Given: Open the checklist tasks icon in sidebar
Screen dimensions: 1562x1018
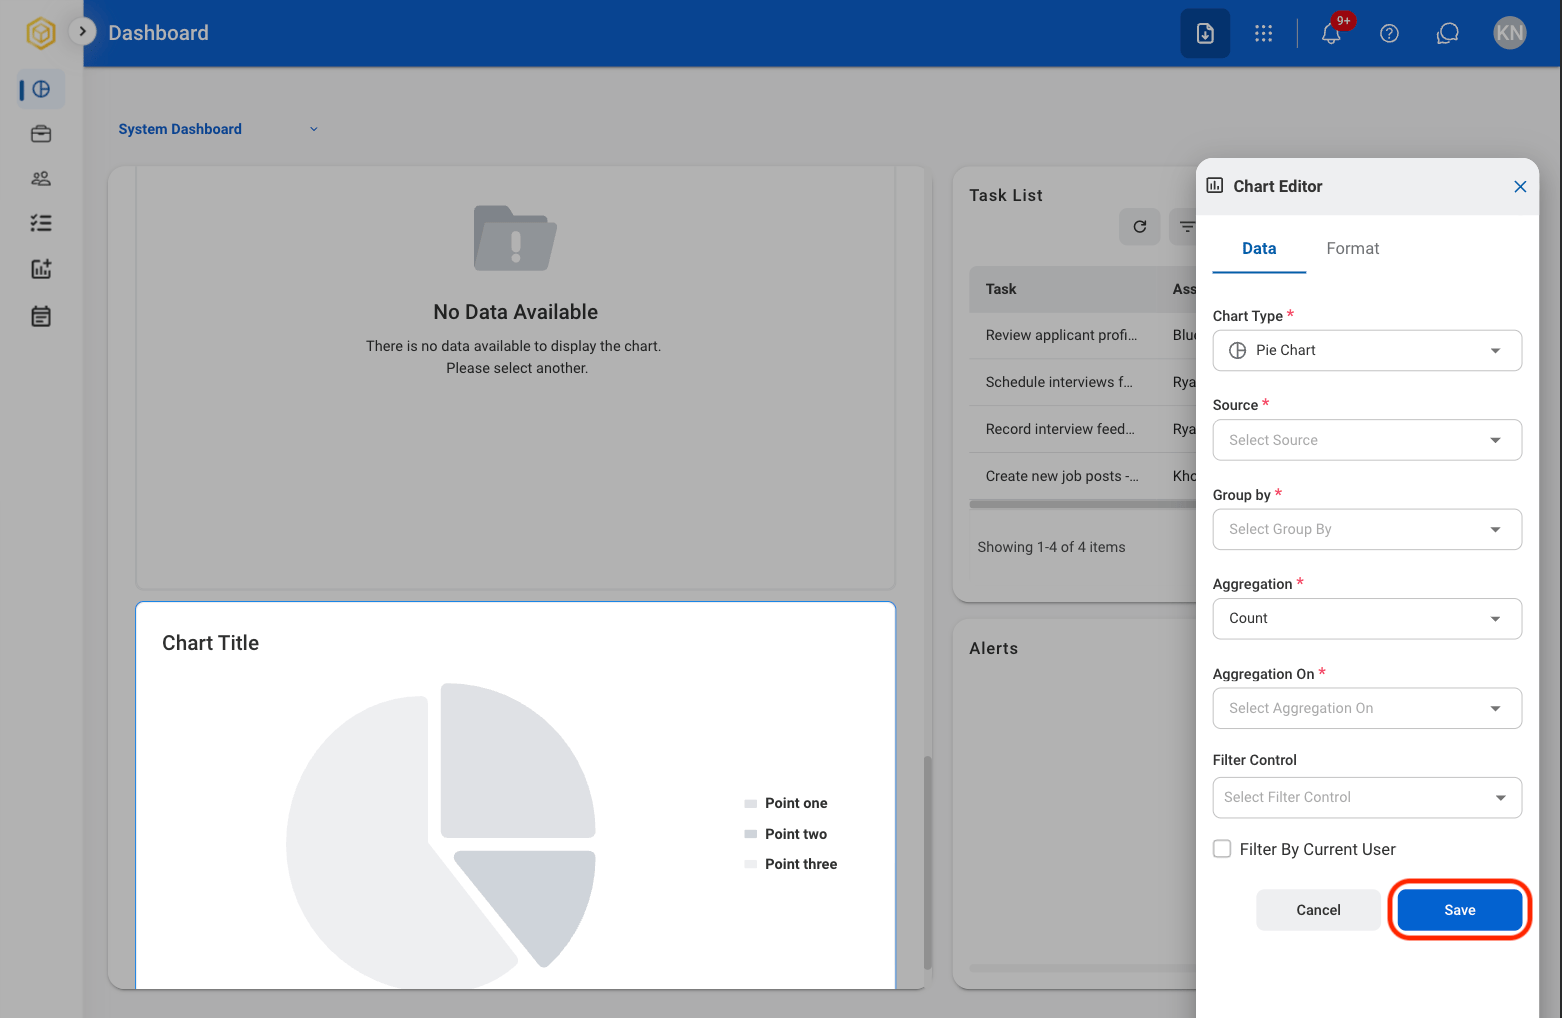Looking at the screenshot, I should 41,223.
